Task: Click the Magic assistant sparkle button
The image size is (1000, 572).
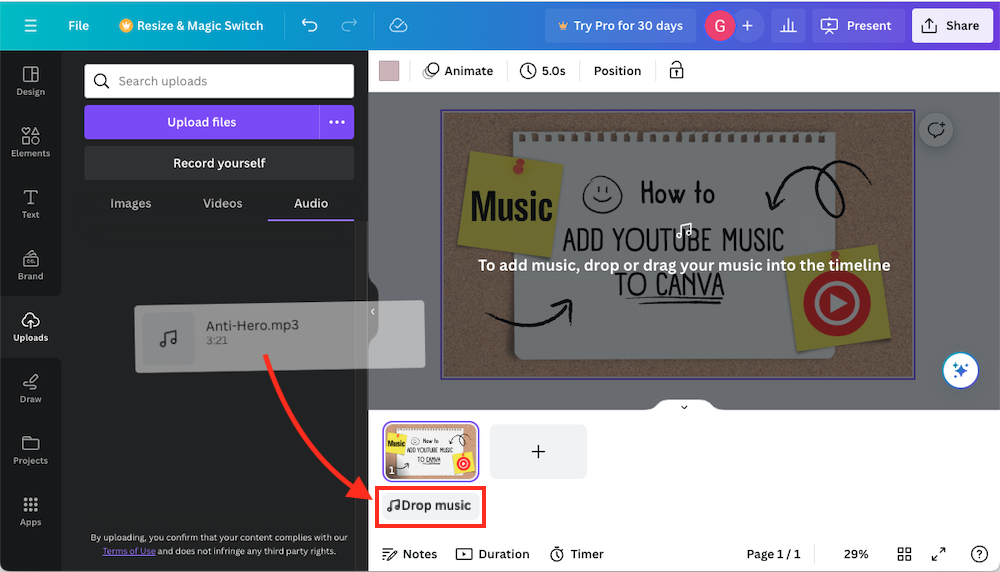Action: pyautogui.click(x=960, y=370)
